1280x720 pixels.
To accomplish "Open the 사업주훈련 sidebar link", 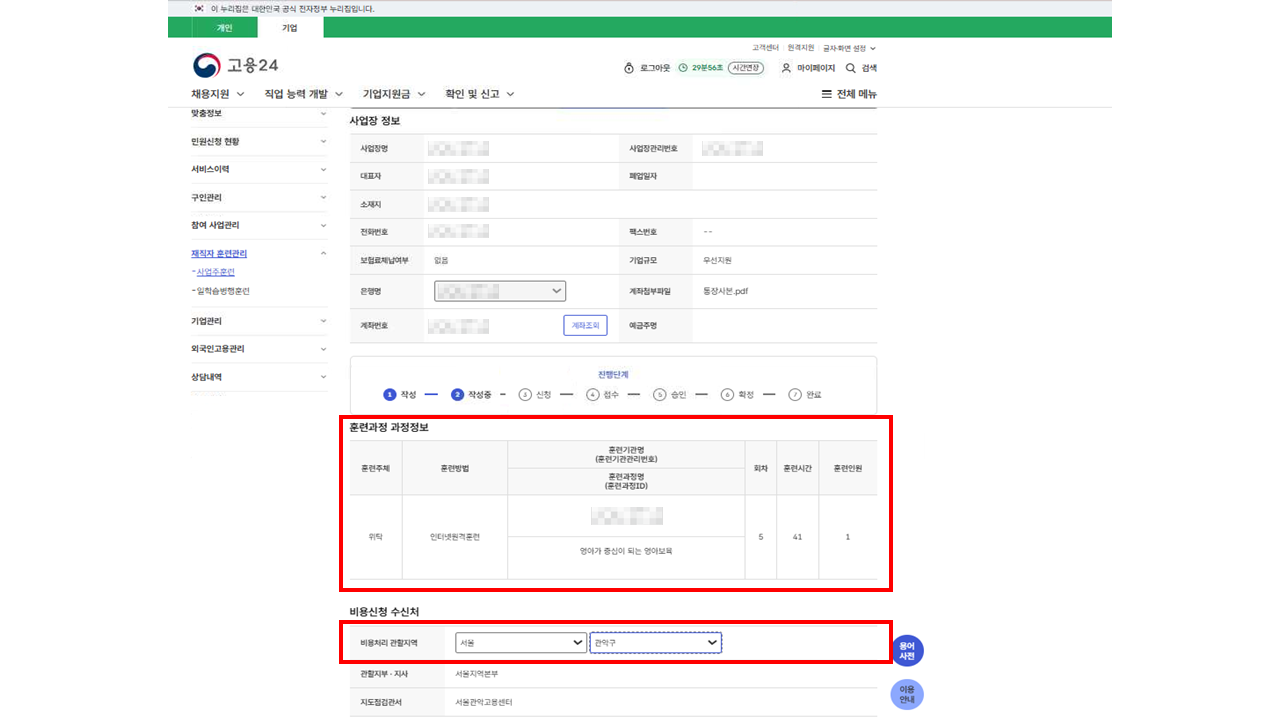I will pos(215,272).
